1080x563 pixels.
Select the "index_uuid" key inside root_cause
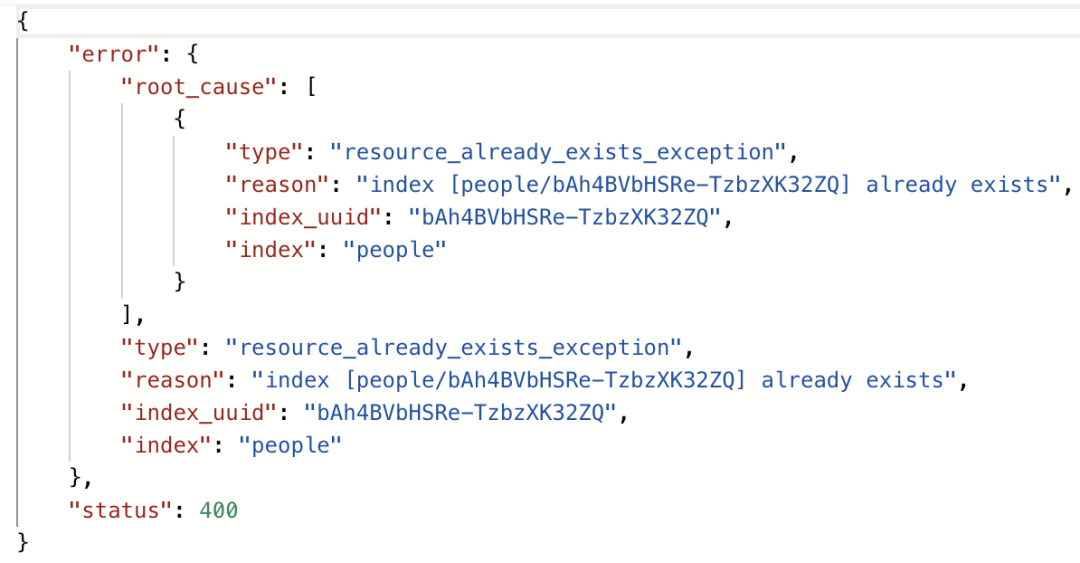click(304, 217)
